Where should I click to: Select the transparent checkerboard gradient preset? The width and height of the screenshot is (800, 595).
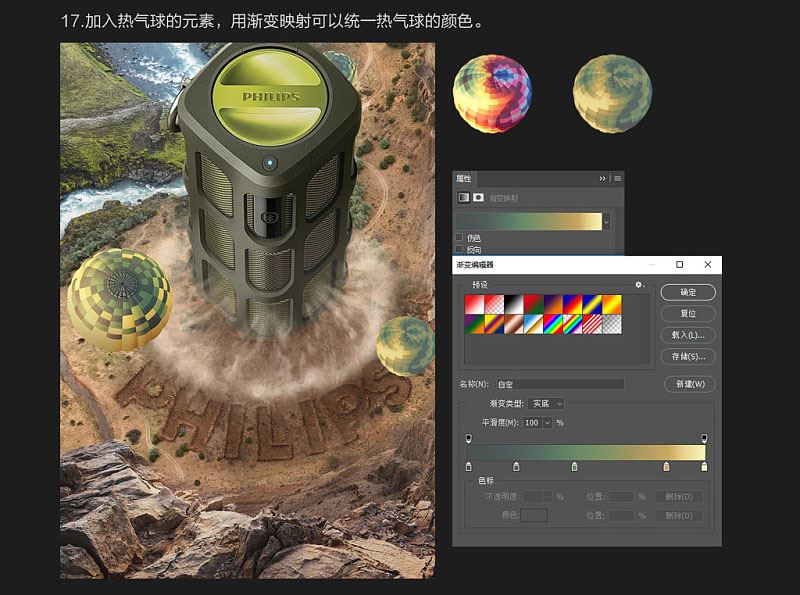tap(614, 325)
